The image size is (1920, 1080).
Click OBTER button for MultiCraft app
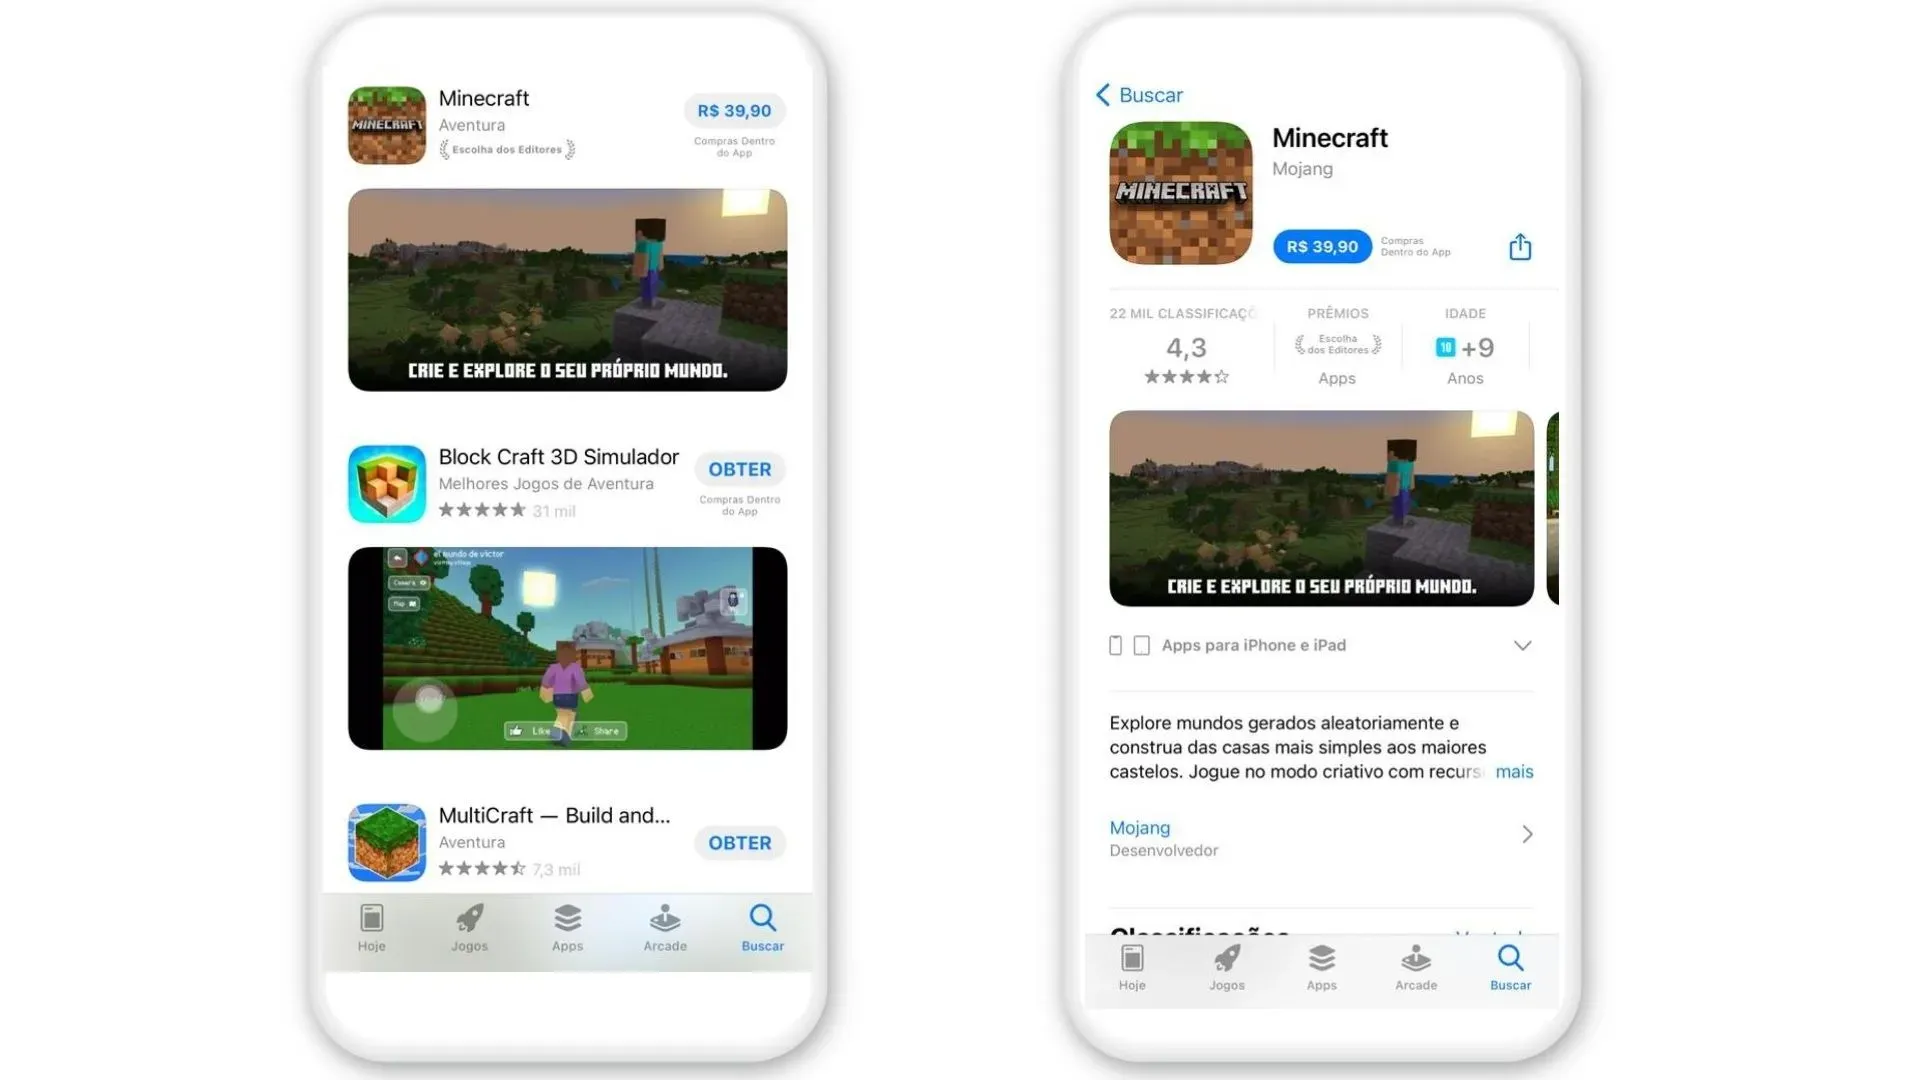click(740, 841)
